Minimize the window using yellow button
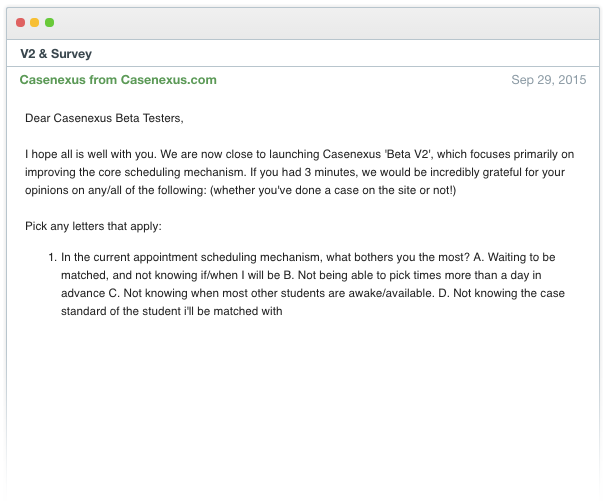Image resolution: width=606 pixels, height=501 pixels. pos(35,22)
